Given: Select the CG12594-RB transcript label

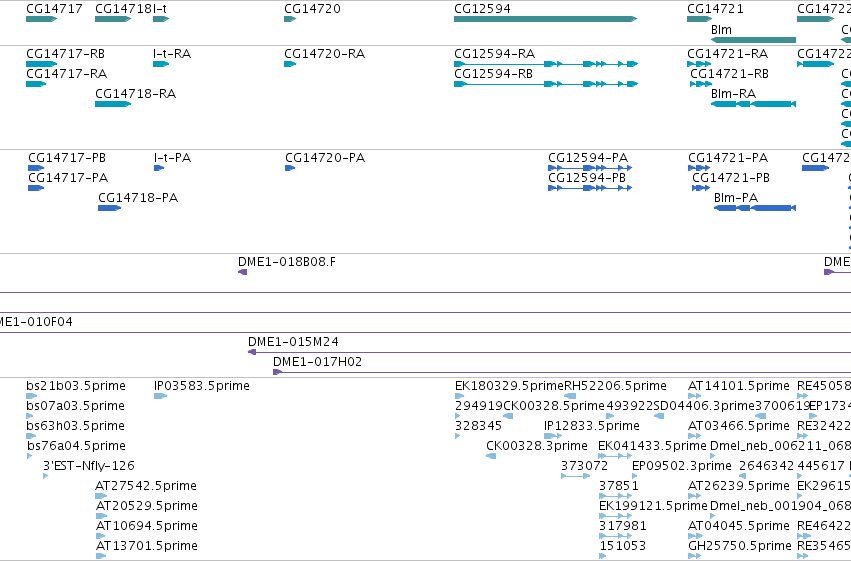Looking at the screenshot, I should (x=493, y=74).
